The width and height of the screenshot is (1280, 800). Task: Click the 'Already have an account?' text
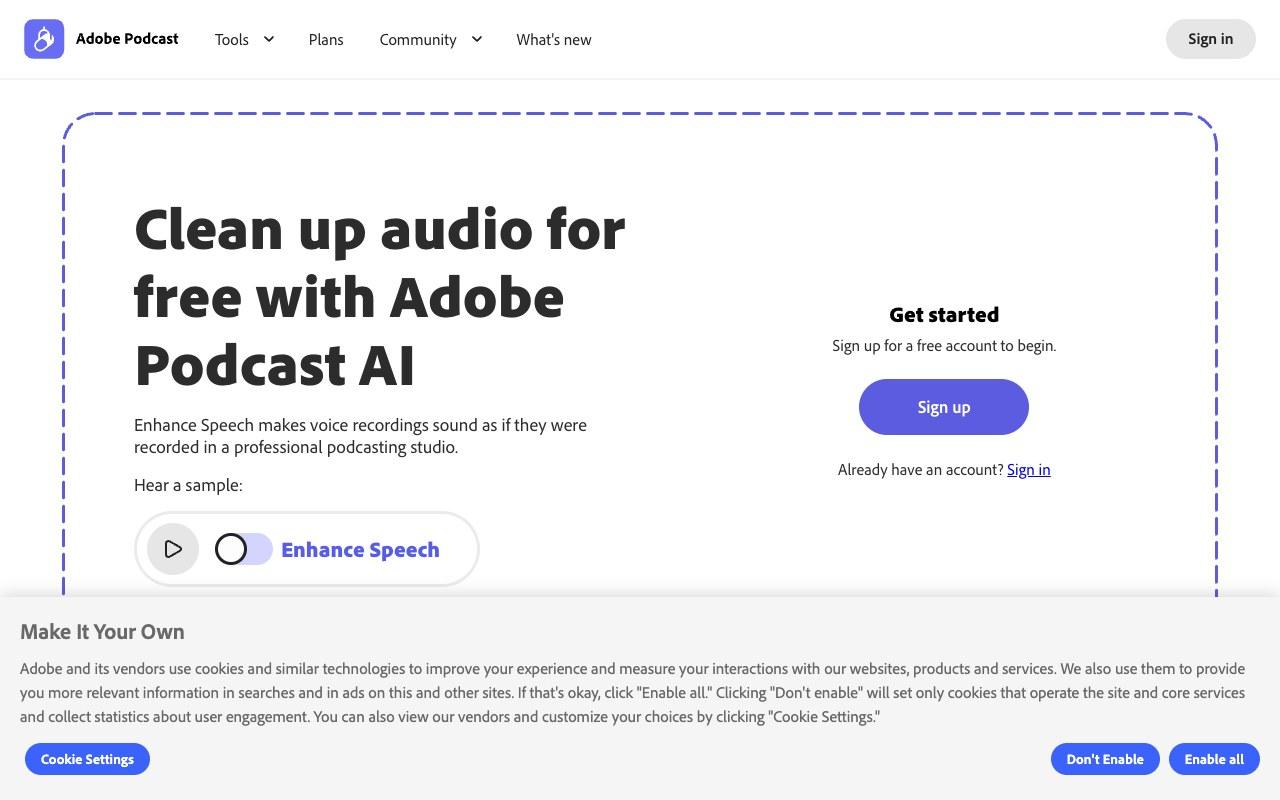point(920,469)
